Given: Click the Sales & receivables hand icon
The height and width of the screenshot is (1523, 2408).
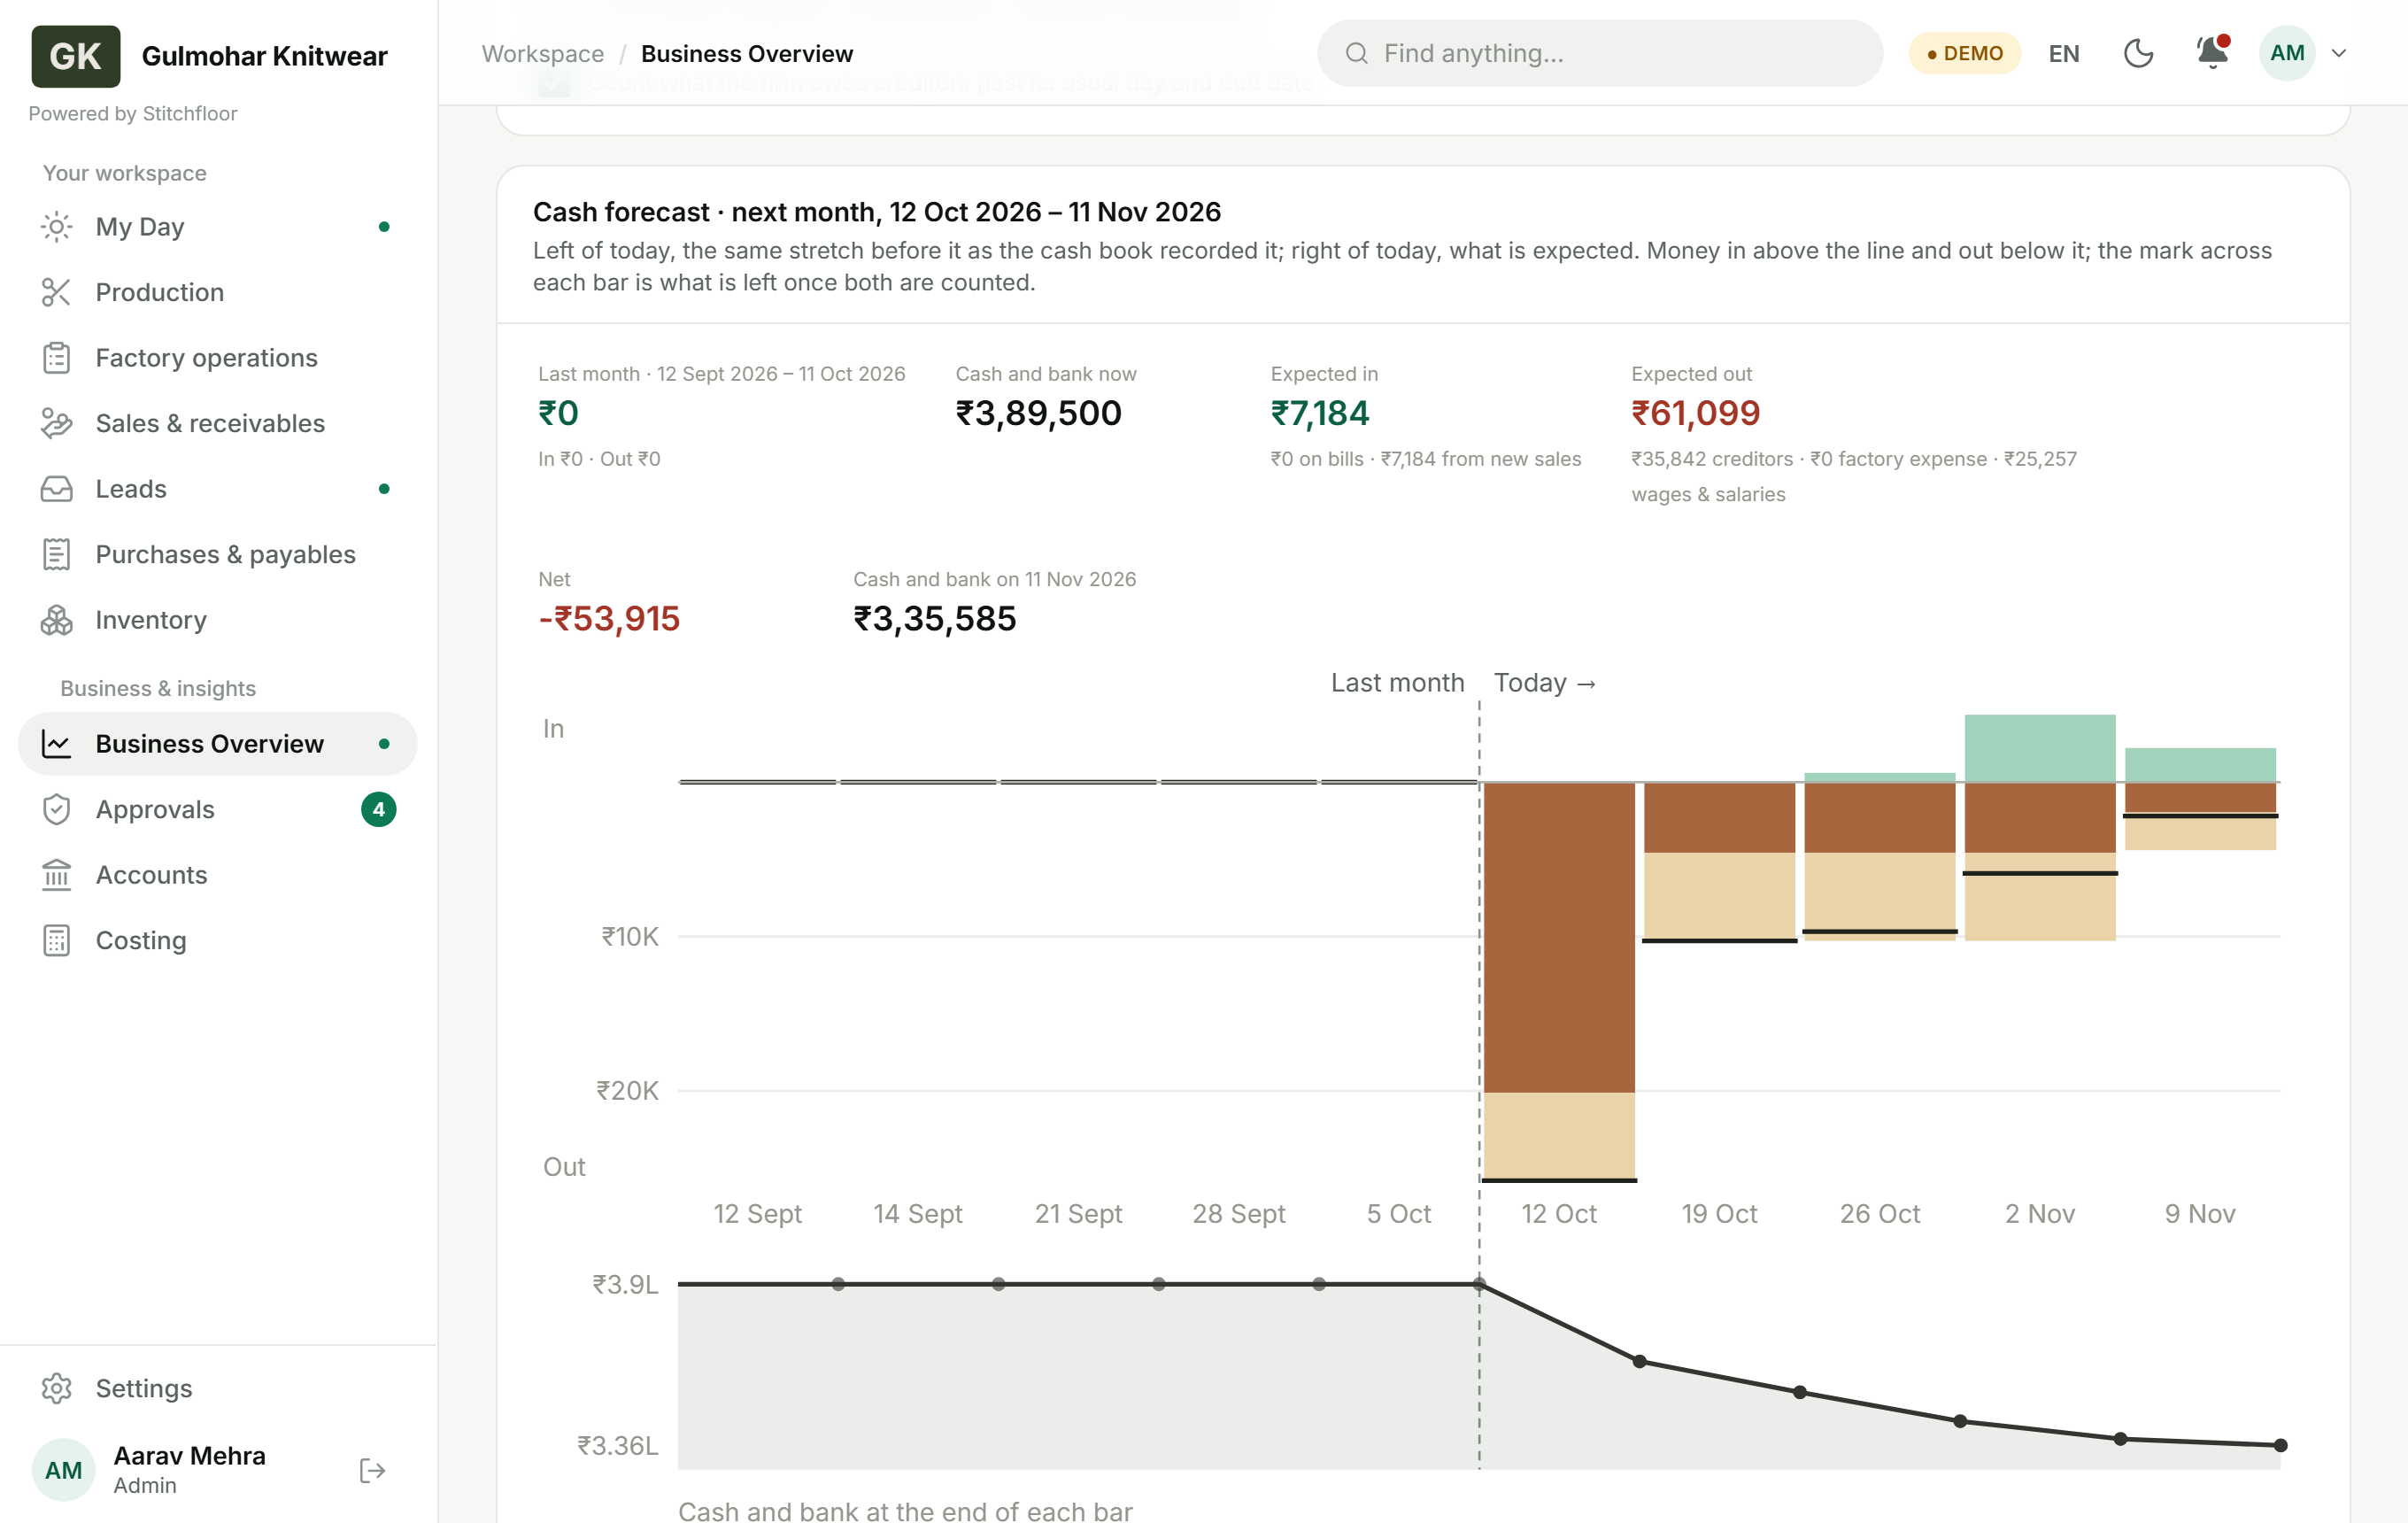Looking at the screenshot, I should 57,423.
